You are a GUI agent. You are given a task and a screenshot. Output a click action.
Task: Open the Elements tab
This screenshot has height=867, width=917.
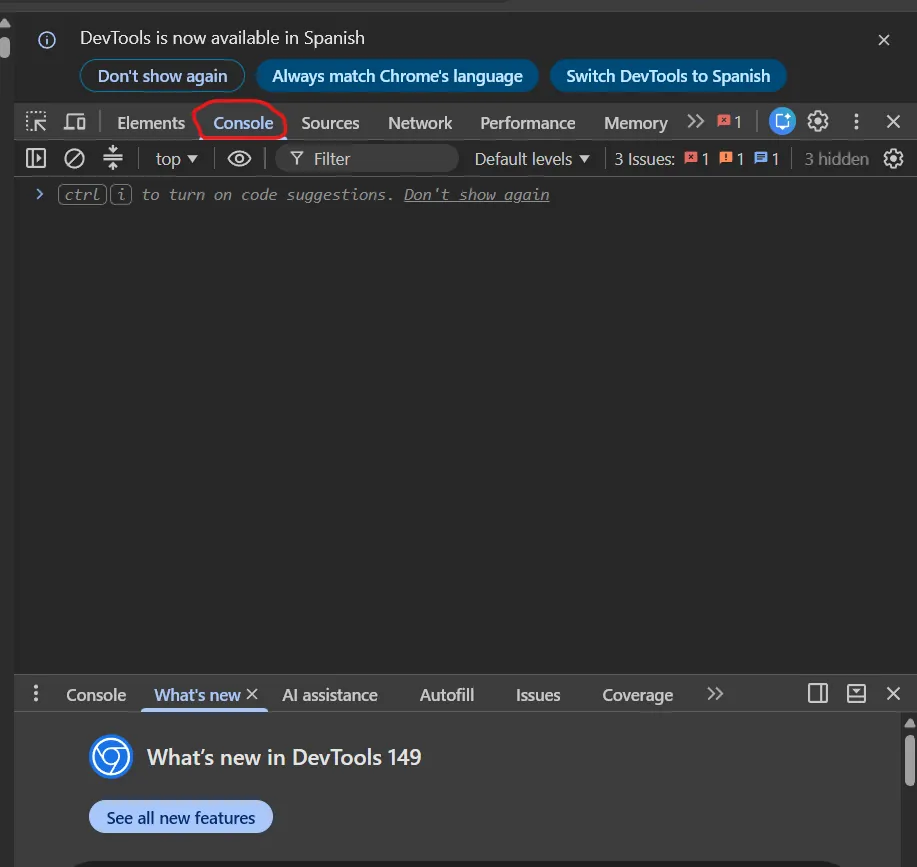[x=151, y=123]
